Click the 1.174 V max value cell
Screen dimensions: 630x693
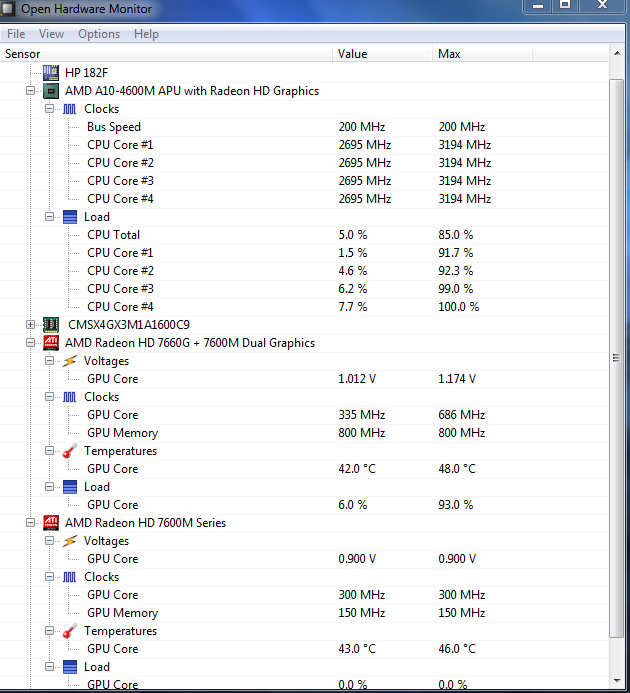[457, 379]
